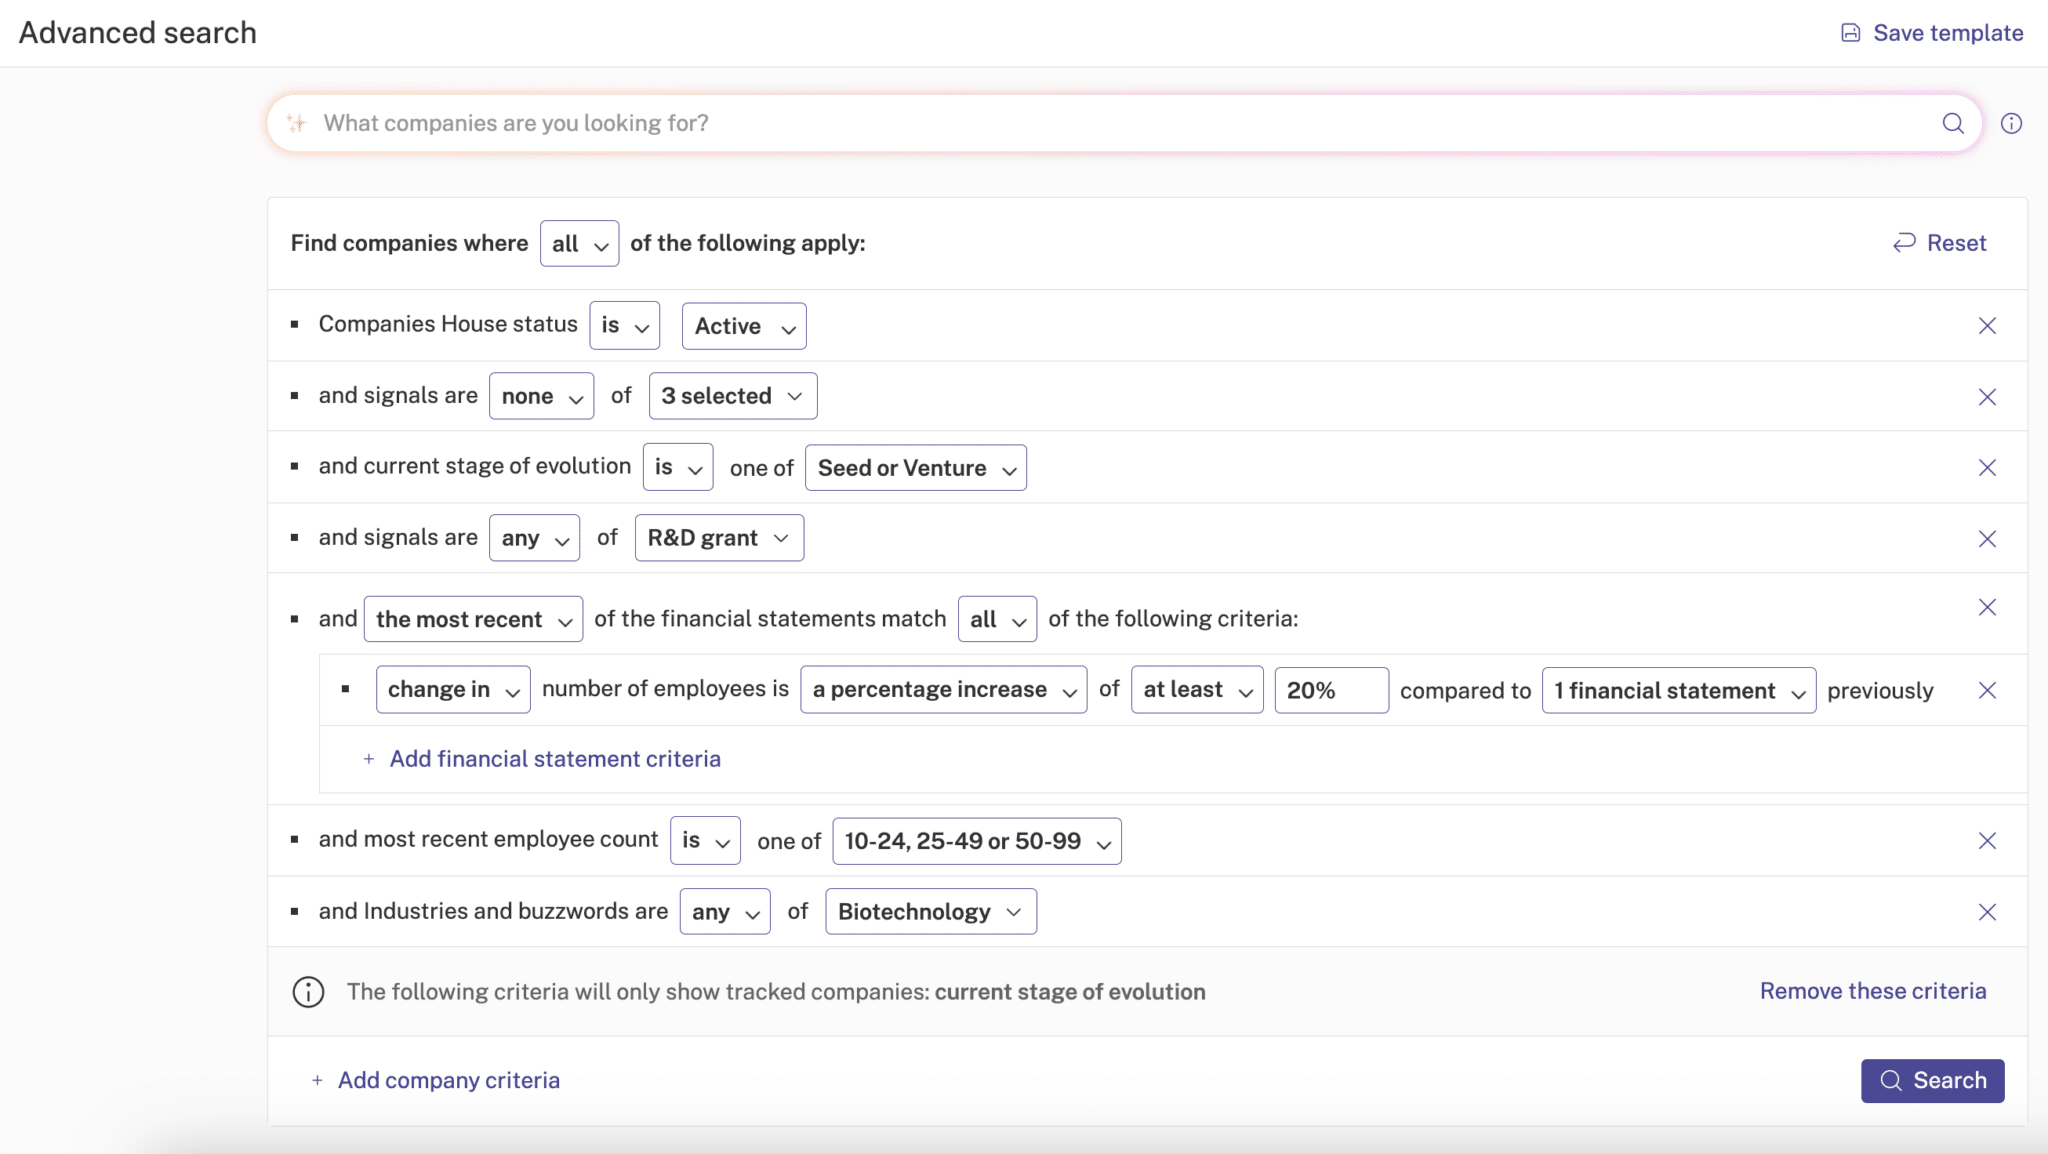Open the 3 selected signals dropdown

pyautogui.click(x=732, y=396)
